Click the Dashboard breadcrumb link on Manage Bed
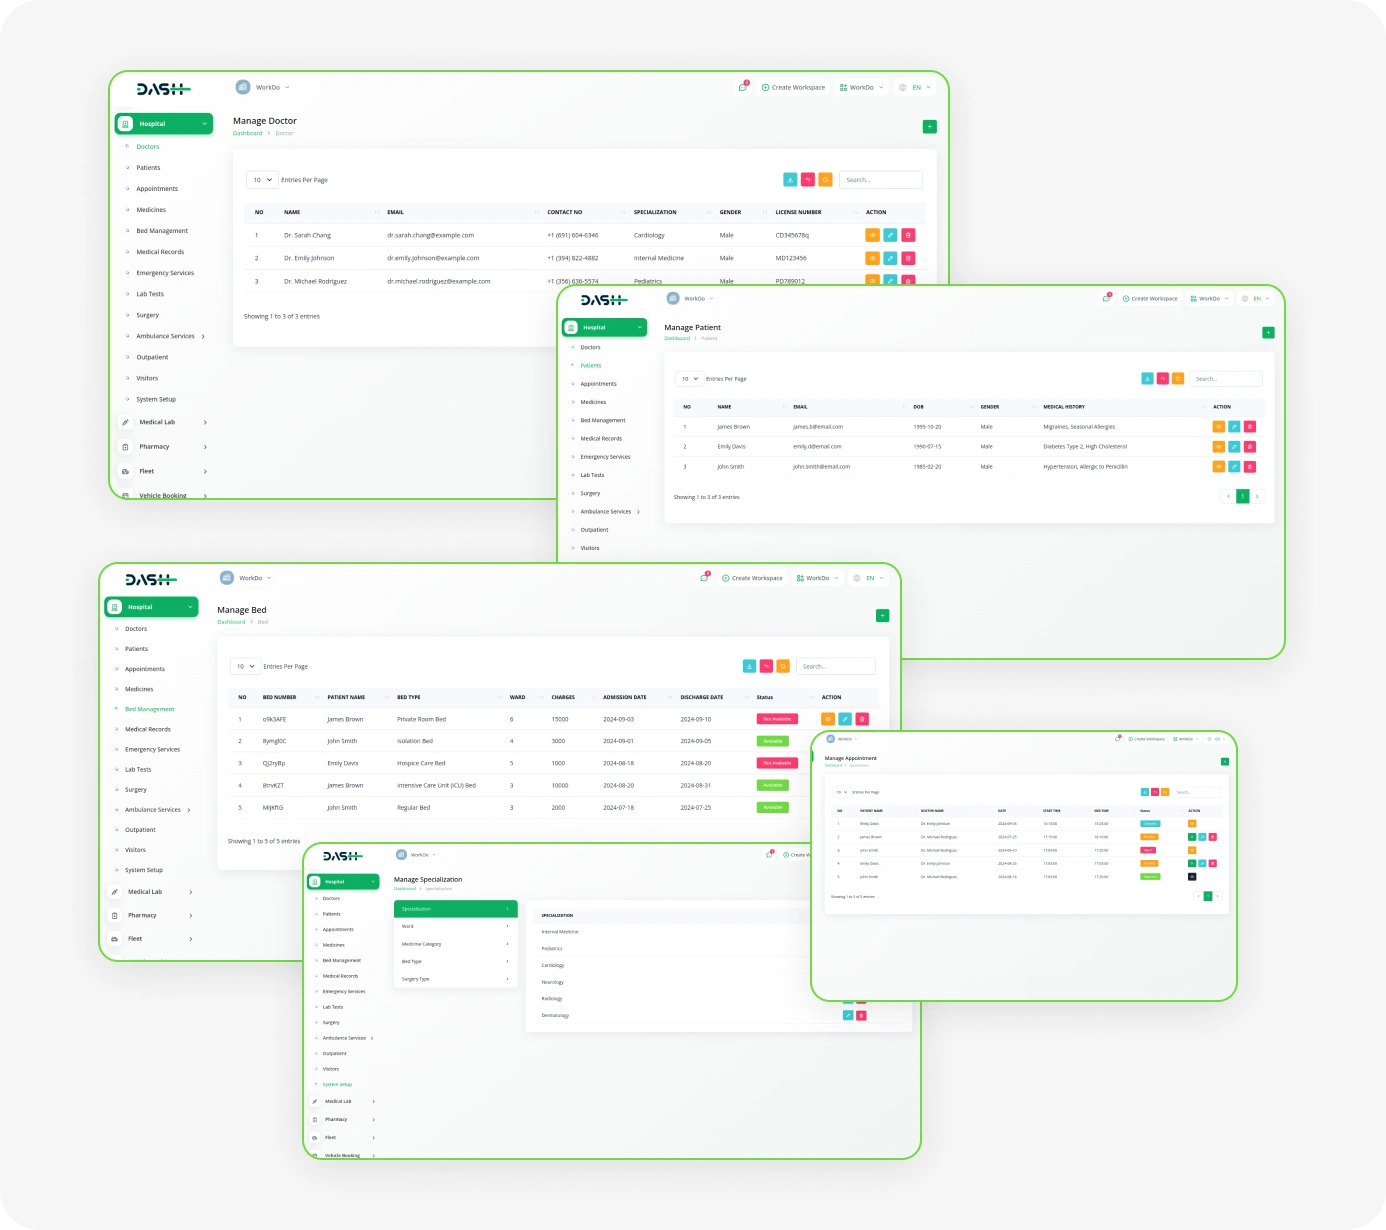Image resolution: width=1386 pixels, height=1230 pixels. (x=231, y=622)
